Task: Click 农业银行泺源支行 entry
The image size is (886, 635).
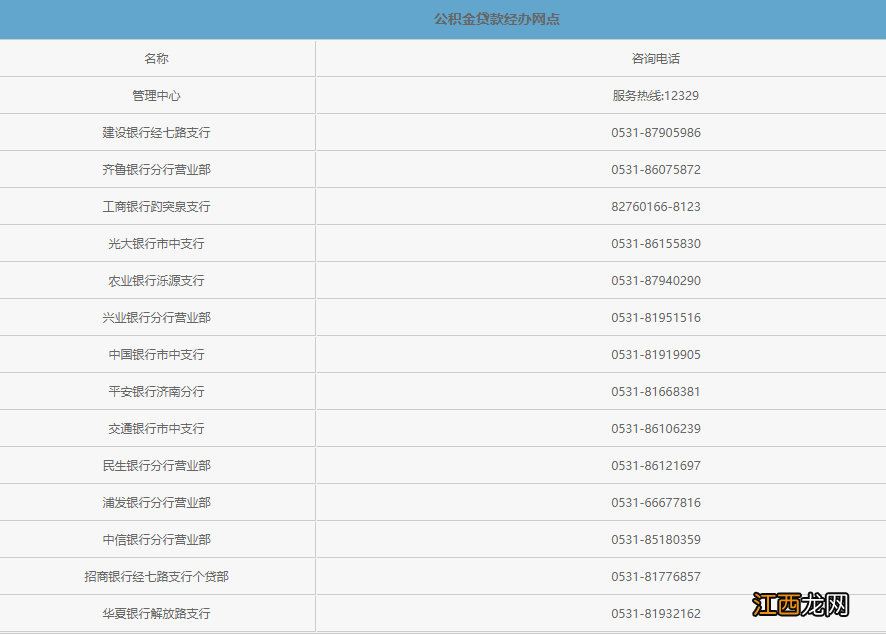Action: [x=157, y=280]
